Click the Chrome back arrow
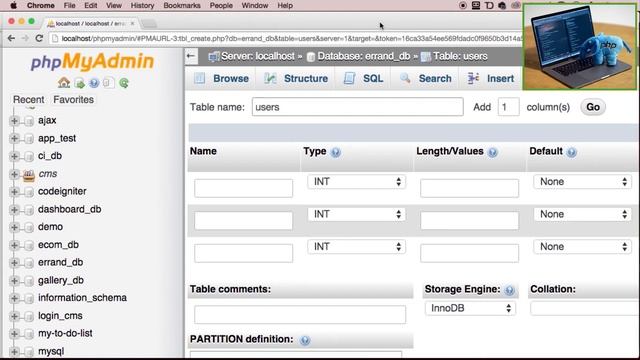The width and height of the screenshot is (640, 360). [x=11, y=38]
